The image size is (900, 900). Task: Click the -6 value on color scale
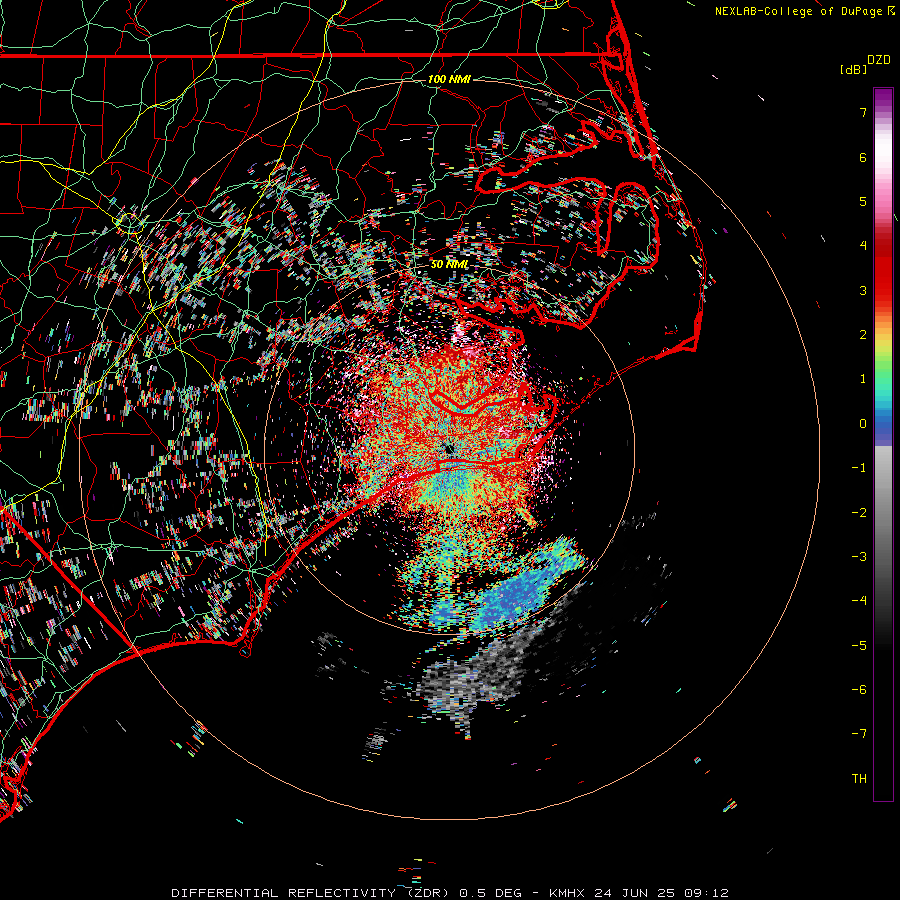[x=859, y=689]
